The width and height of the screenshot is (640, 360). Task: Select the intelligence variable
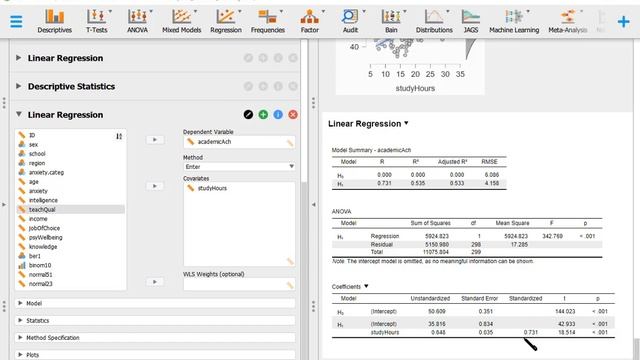pos(71,200)
